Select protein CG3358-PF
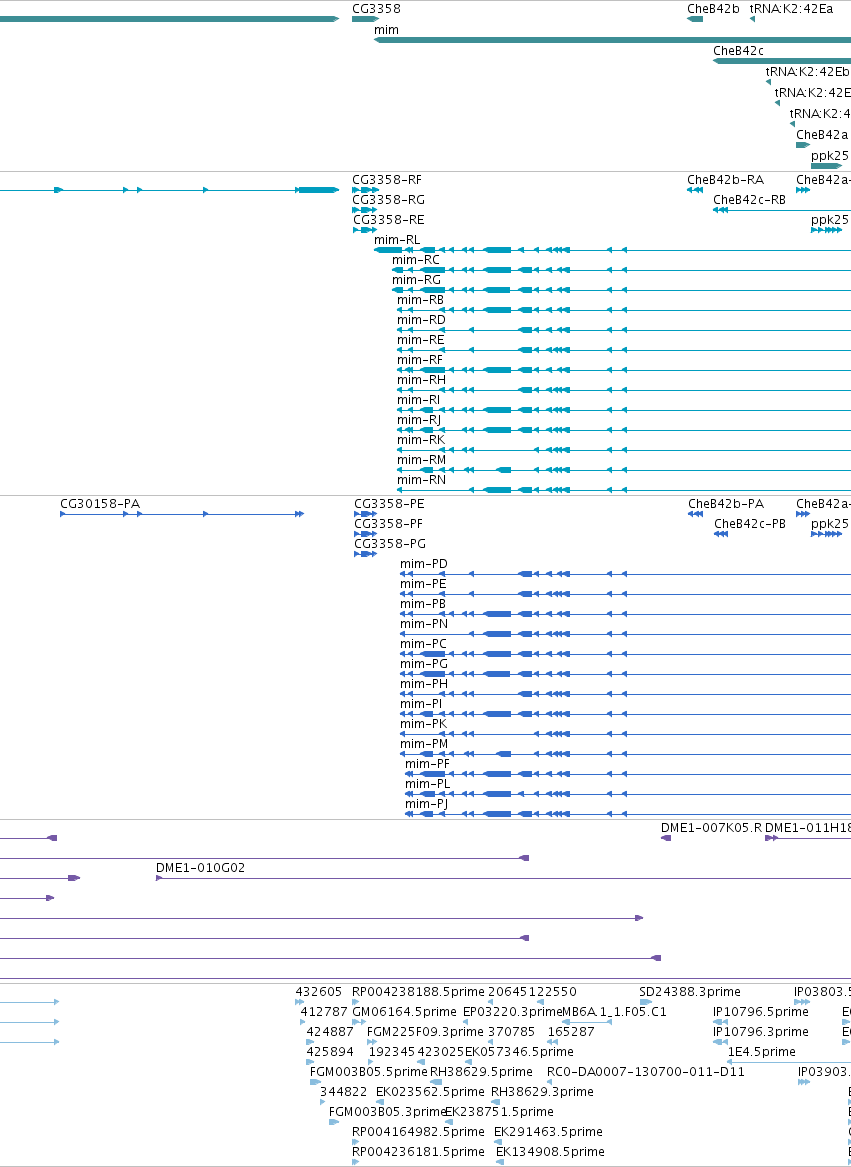This screenshot has height=1167, width=851. pyautogui.click(x=389, y=524)
